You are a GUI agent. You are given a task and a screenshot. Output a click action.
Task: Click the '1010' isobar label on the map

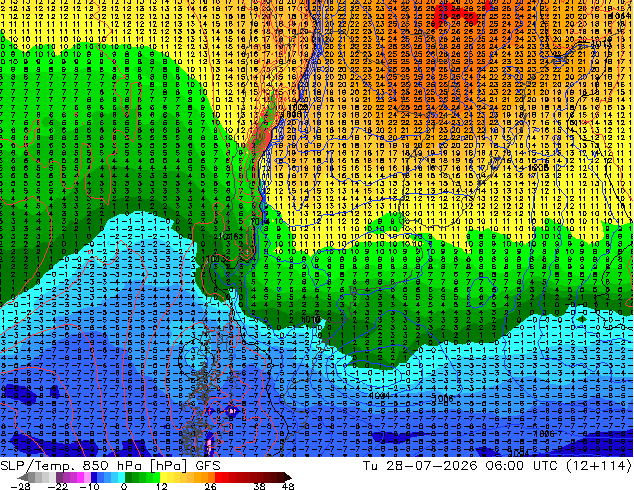click(311, 319)
